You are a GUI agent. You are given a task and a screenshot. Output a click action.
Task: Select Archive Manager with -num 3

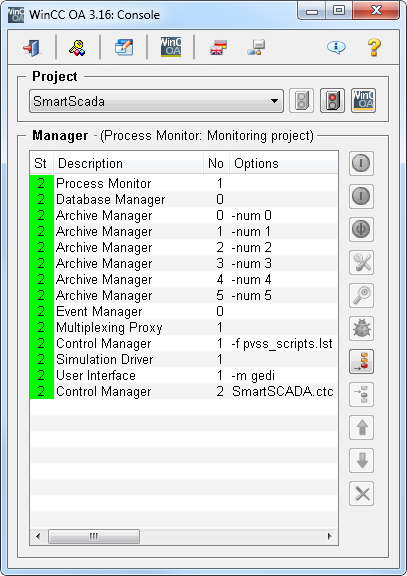(x=184, y=263)
